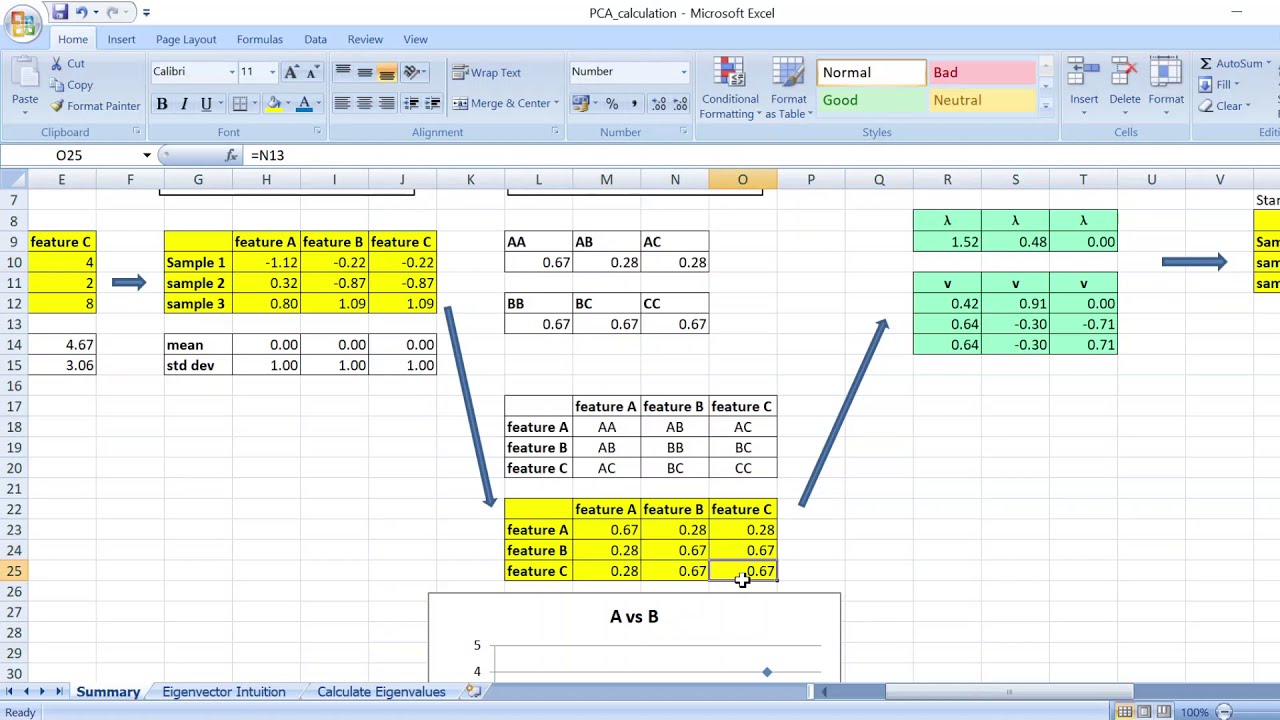Switch to the Page Layout tab

(186, 39)
